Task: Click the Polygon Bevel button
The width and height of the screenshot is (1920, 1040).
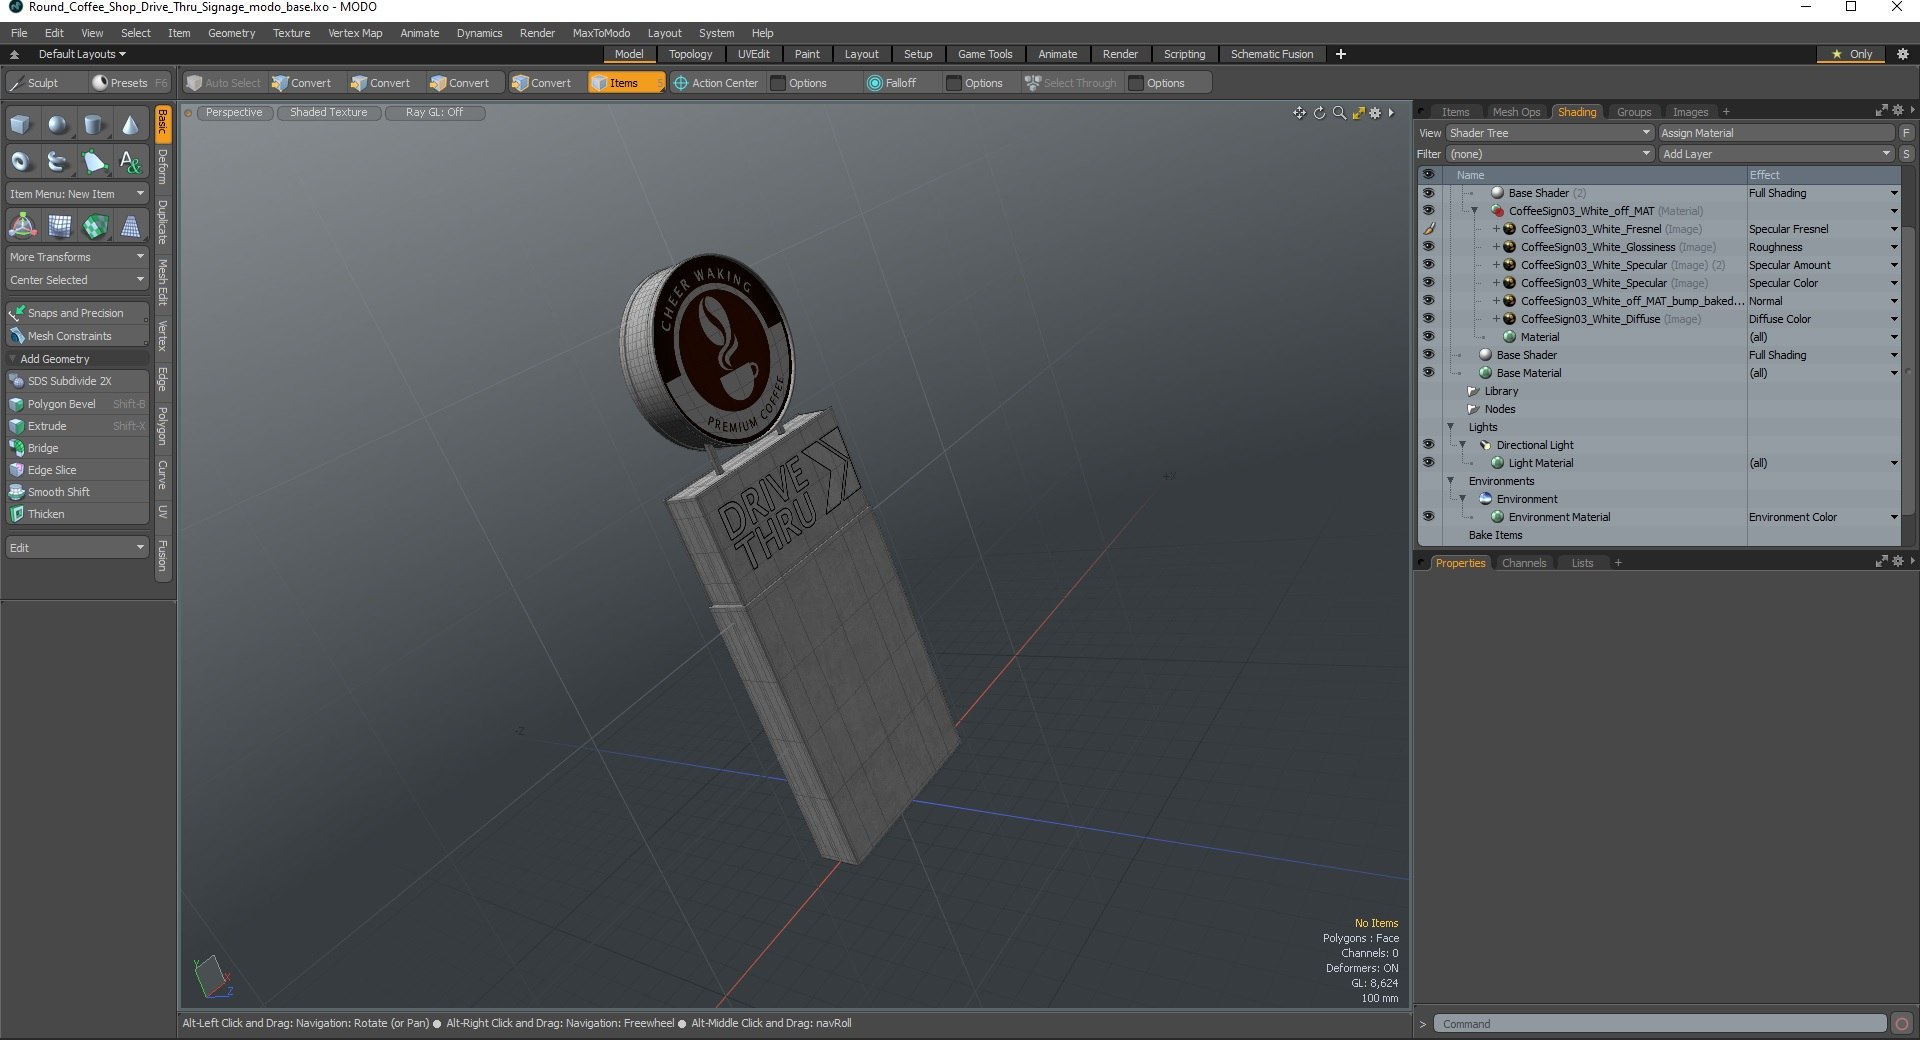Action: coord(62,404)
